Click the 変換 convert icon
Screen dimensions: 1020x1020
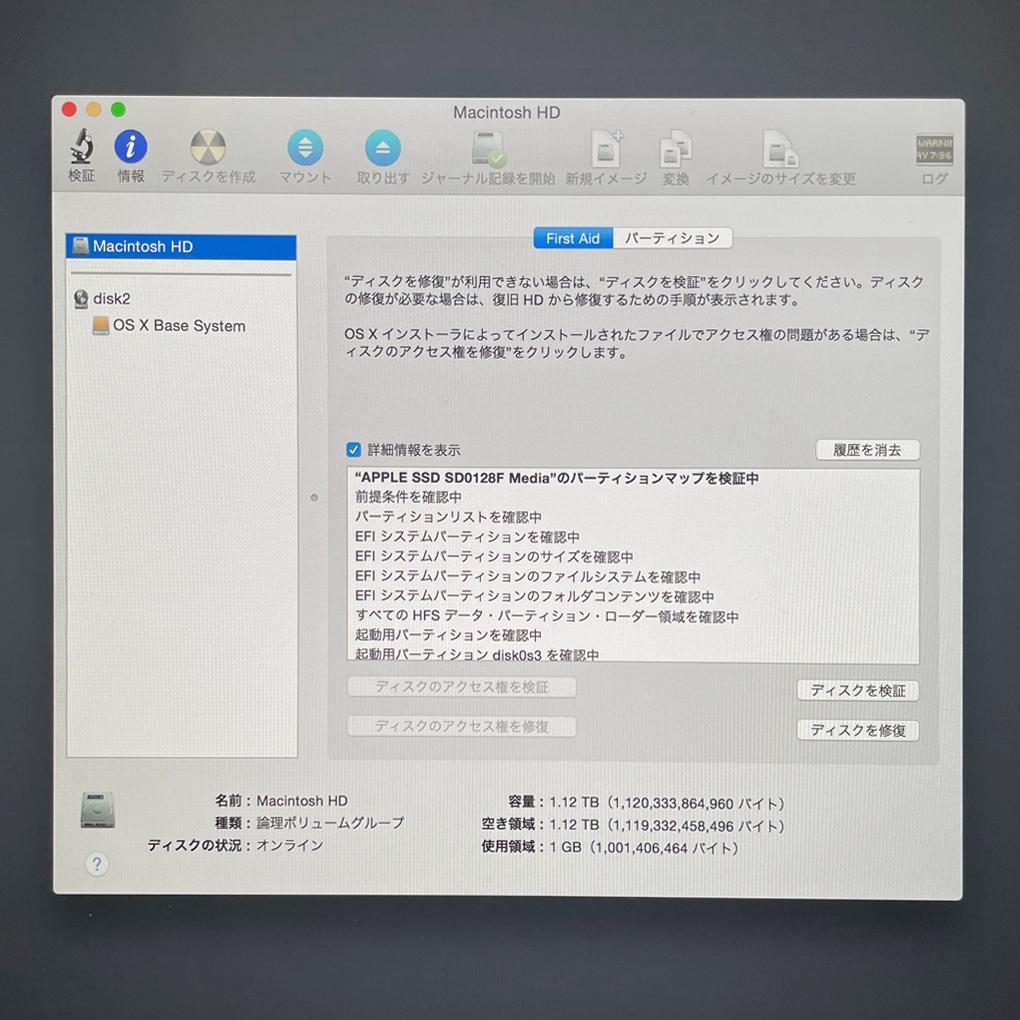[675, 149]
